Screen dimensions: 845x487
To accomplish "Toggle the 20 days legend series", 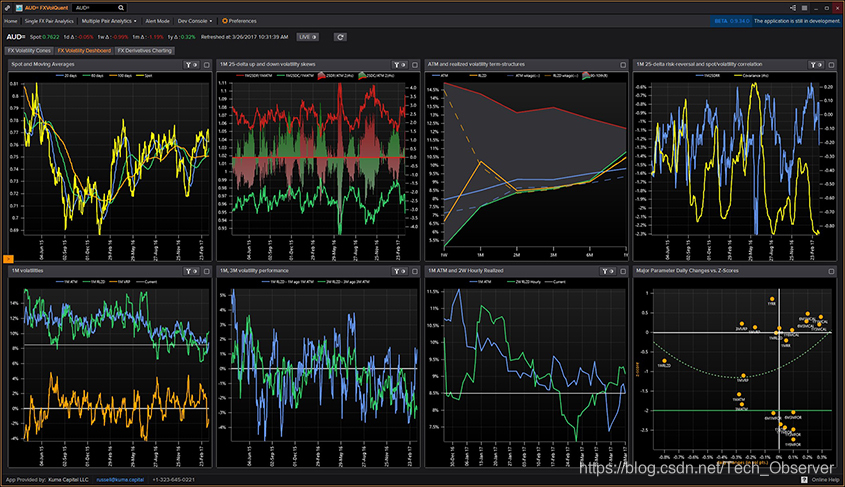I will point(66,76).
